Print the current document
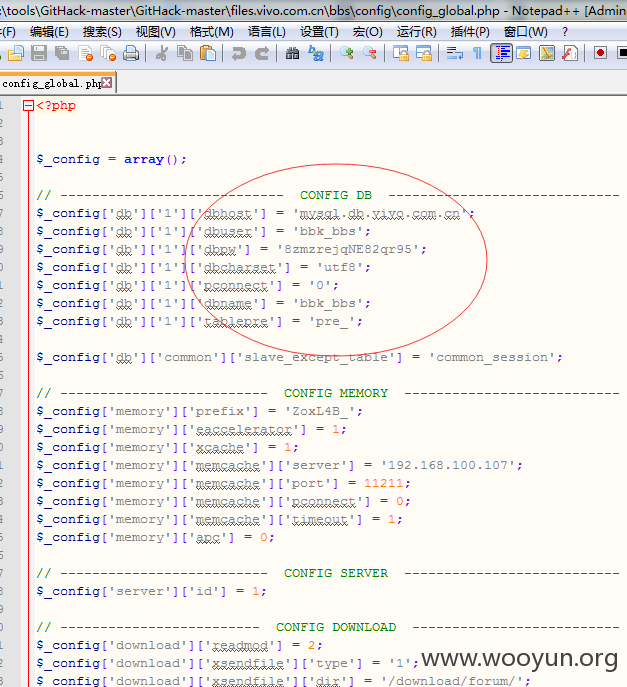627x687 pixels. click(131, 53)
